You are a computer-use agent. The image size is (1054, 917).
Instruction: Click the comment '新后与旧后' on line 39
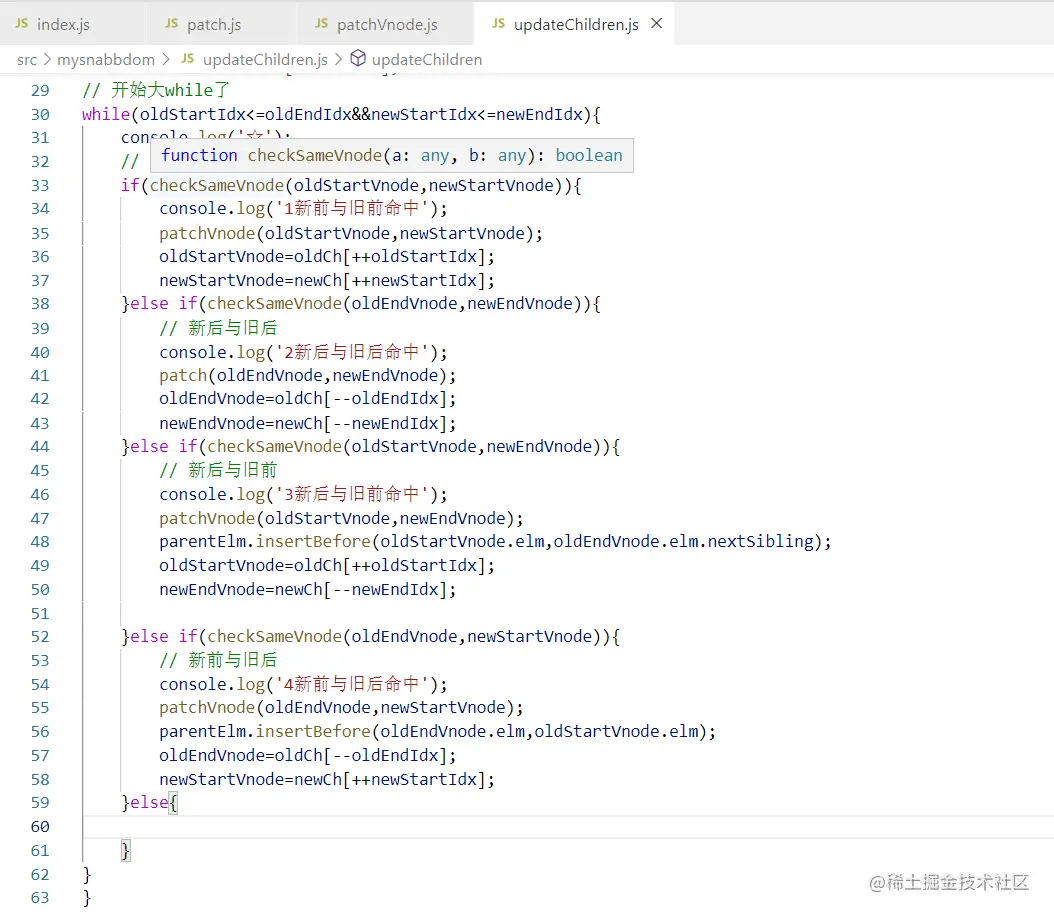(218, 328)
